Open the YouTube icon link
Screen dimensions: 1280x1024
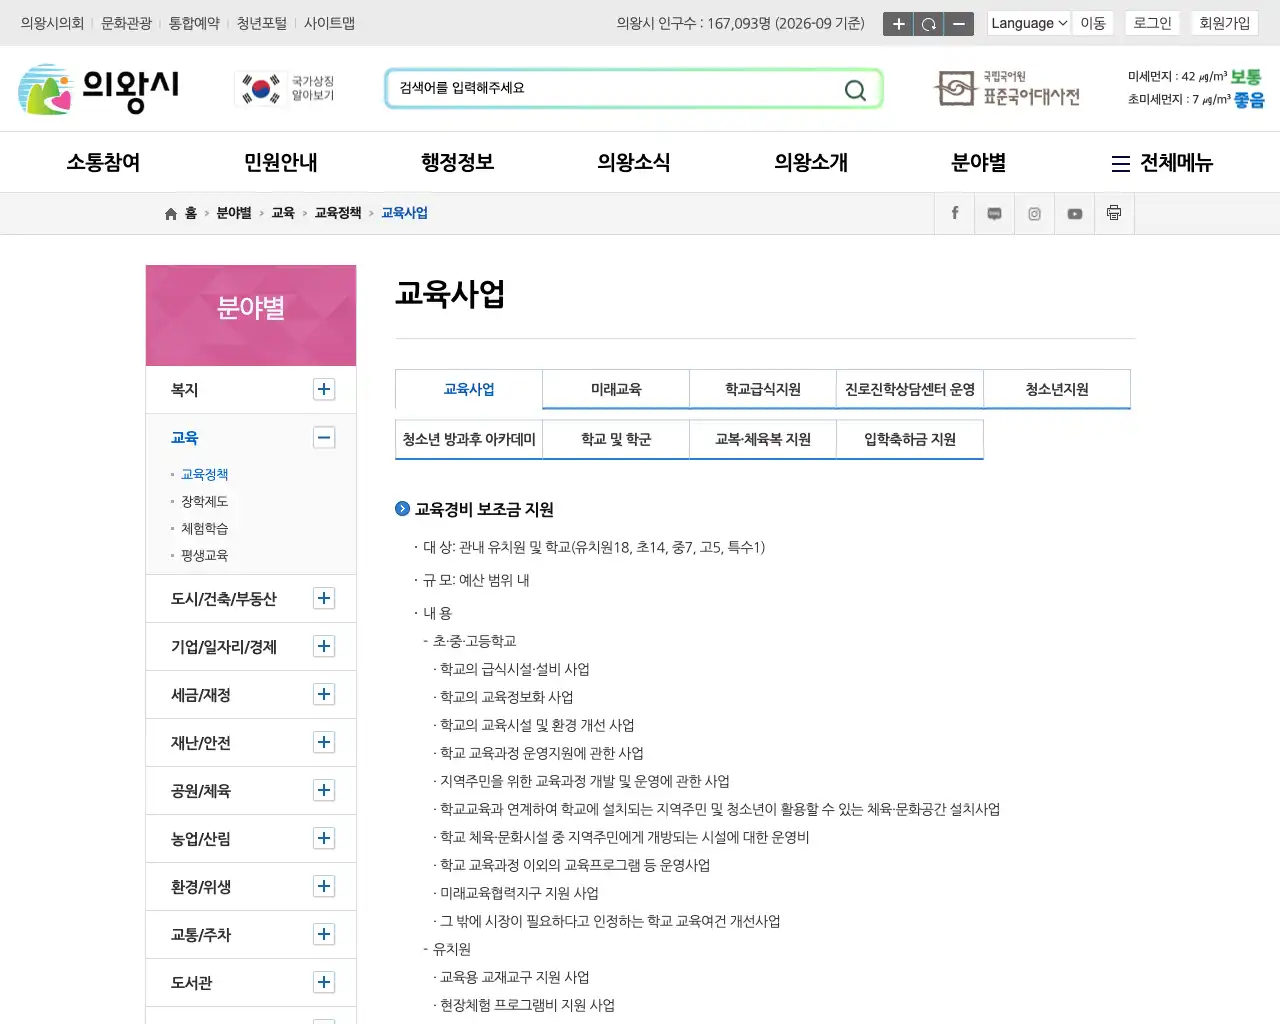(1075, 214)
